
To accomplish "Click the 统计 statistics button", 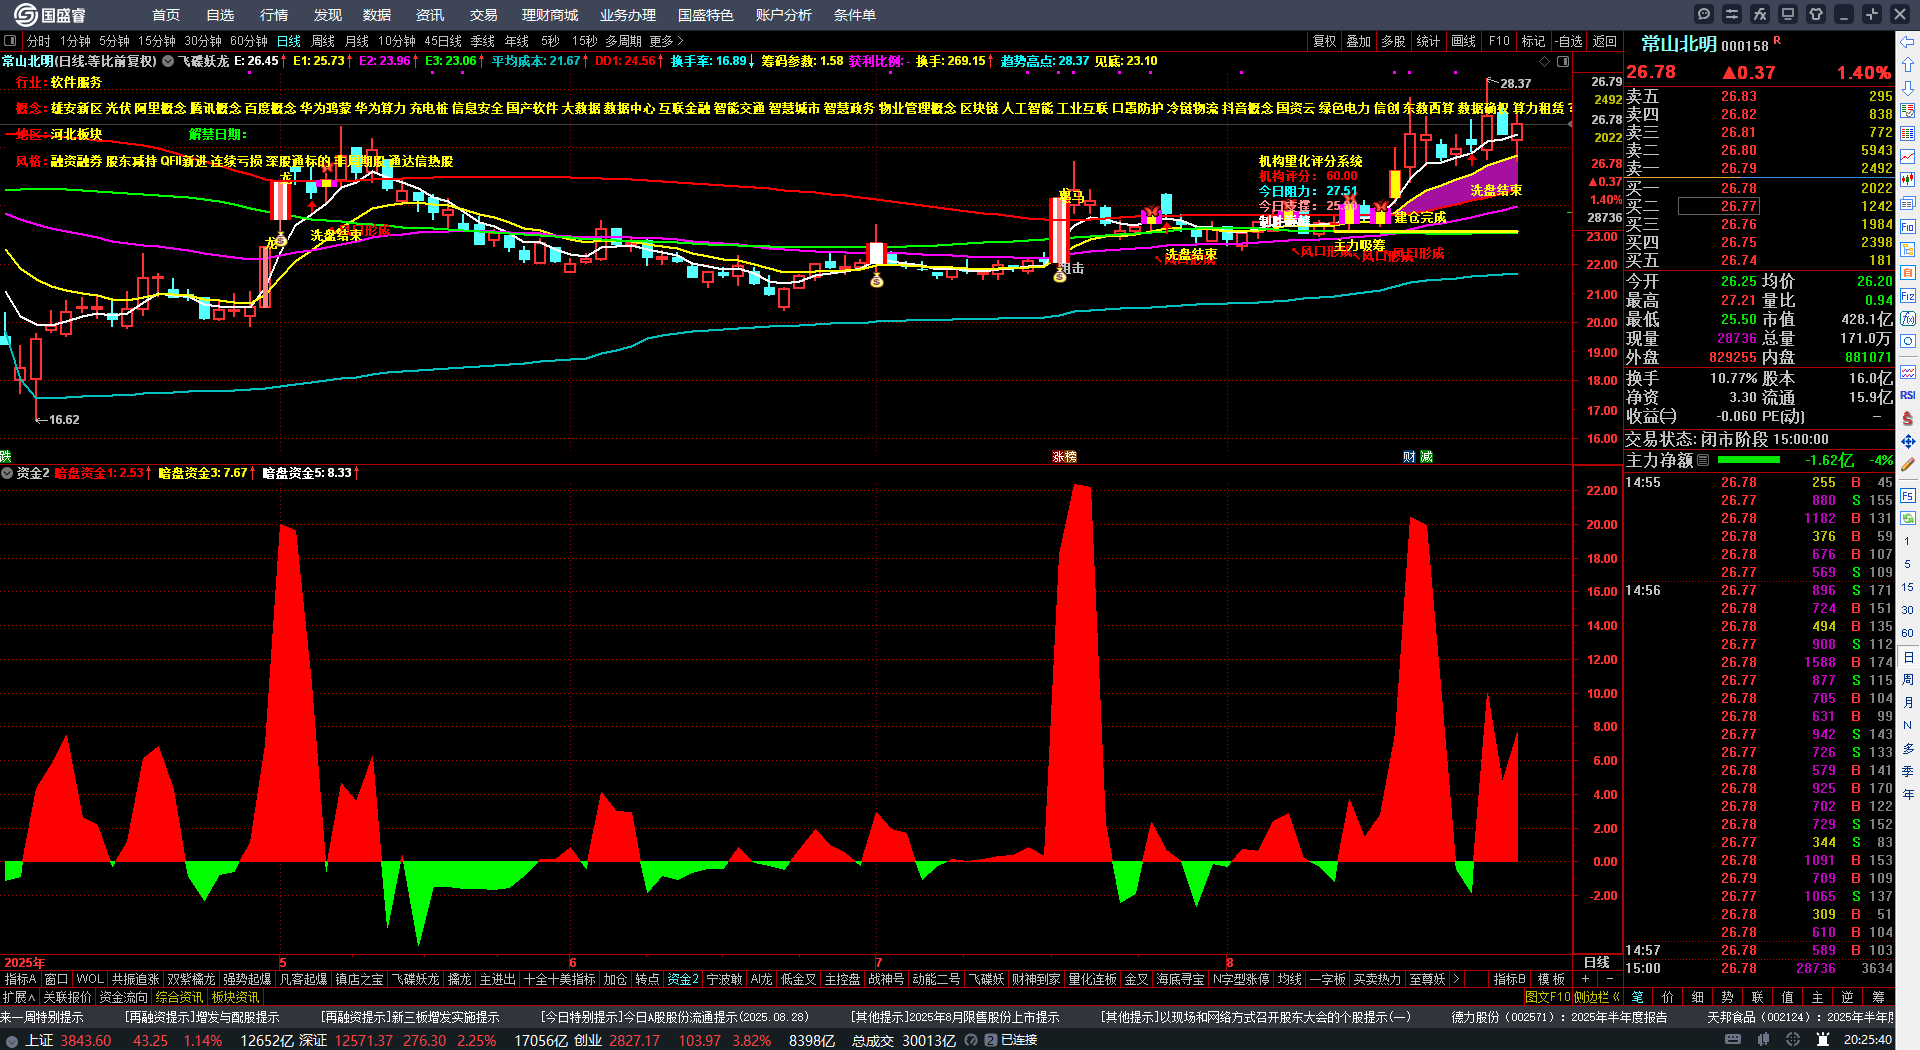I will [x=1428, y=41].
